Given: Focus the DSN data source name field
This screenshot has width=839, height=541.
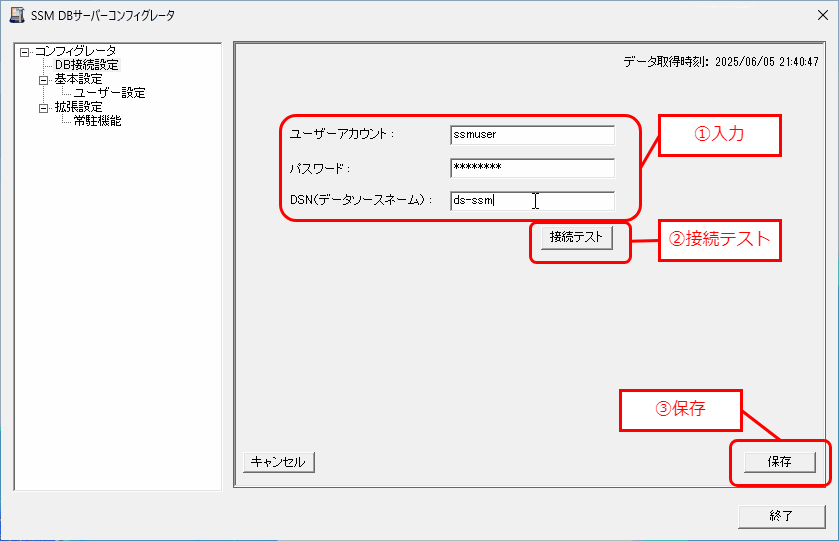Looking at the screenshot, I should 532,201.
